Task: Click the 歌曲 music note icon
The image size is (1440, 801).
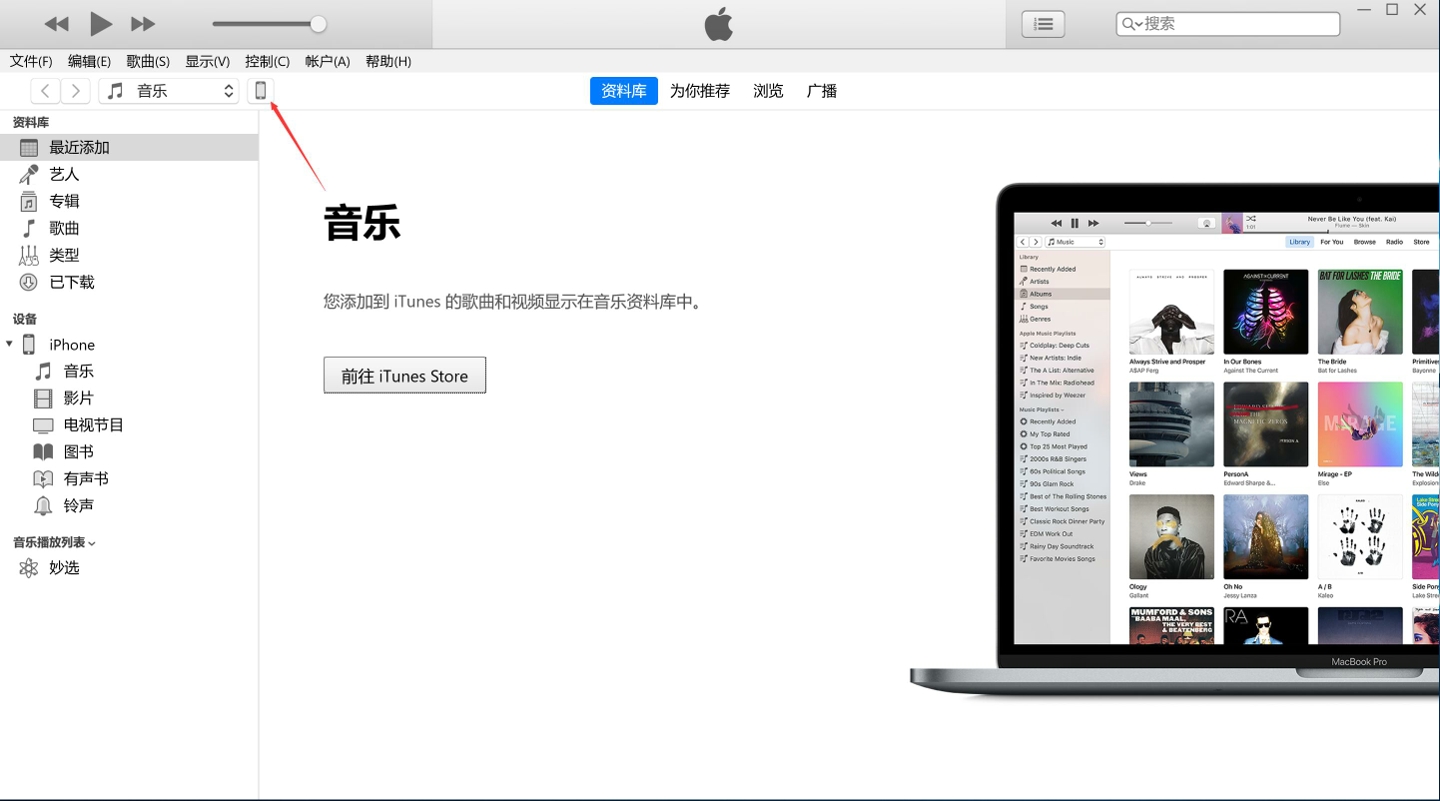Action: 29,228
